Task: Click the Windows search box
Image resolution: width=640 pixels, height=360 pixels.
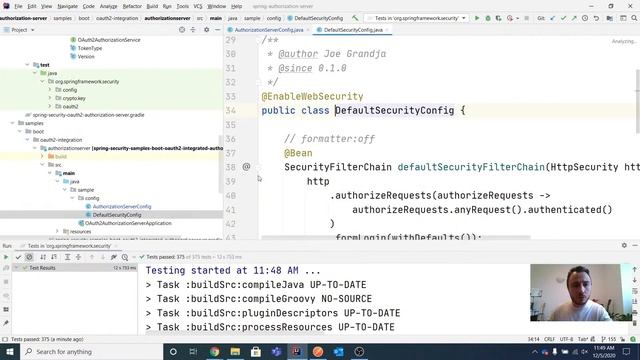Action: click(91, 351)
